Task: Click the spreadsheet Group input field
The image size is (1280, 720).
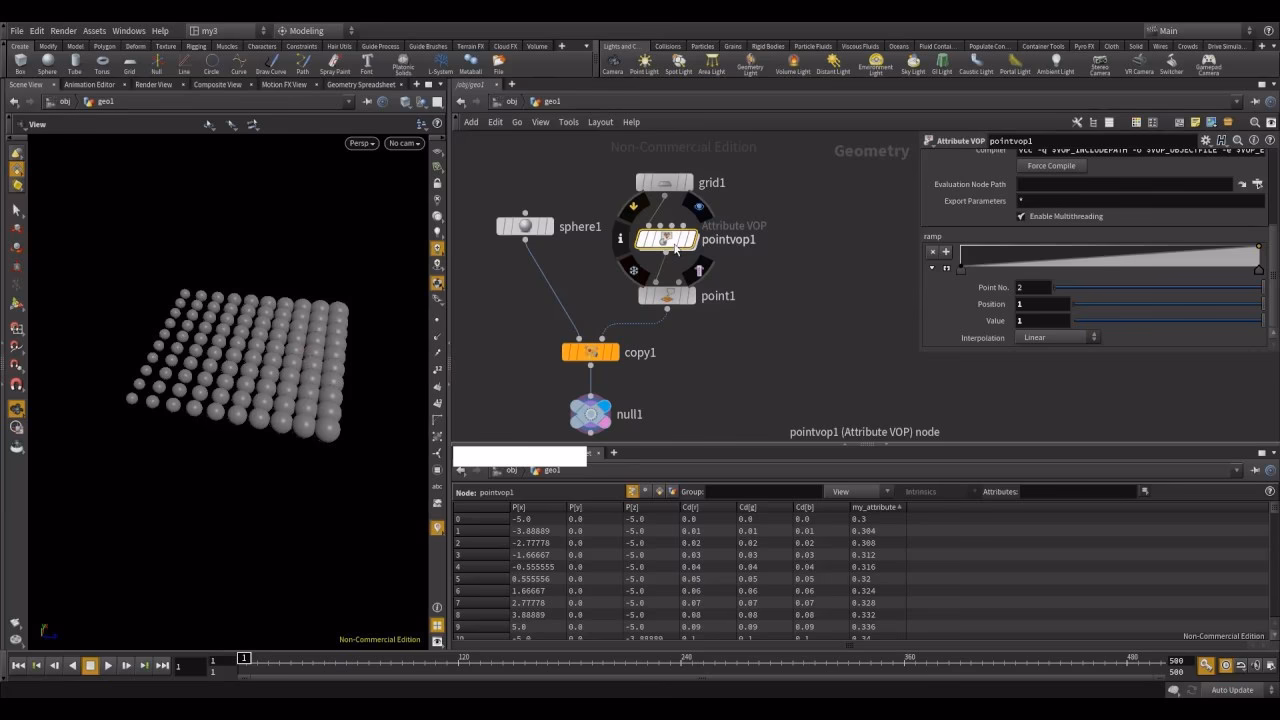Action: click(x=763, y=492)
